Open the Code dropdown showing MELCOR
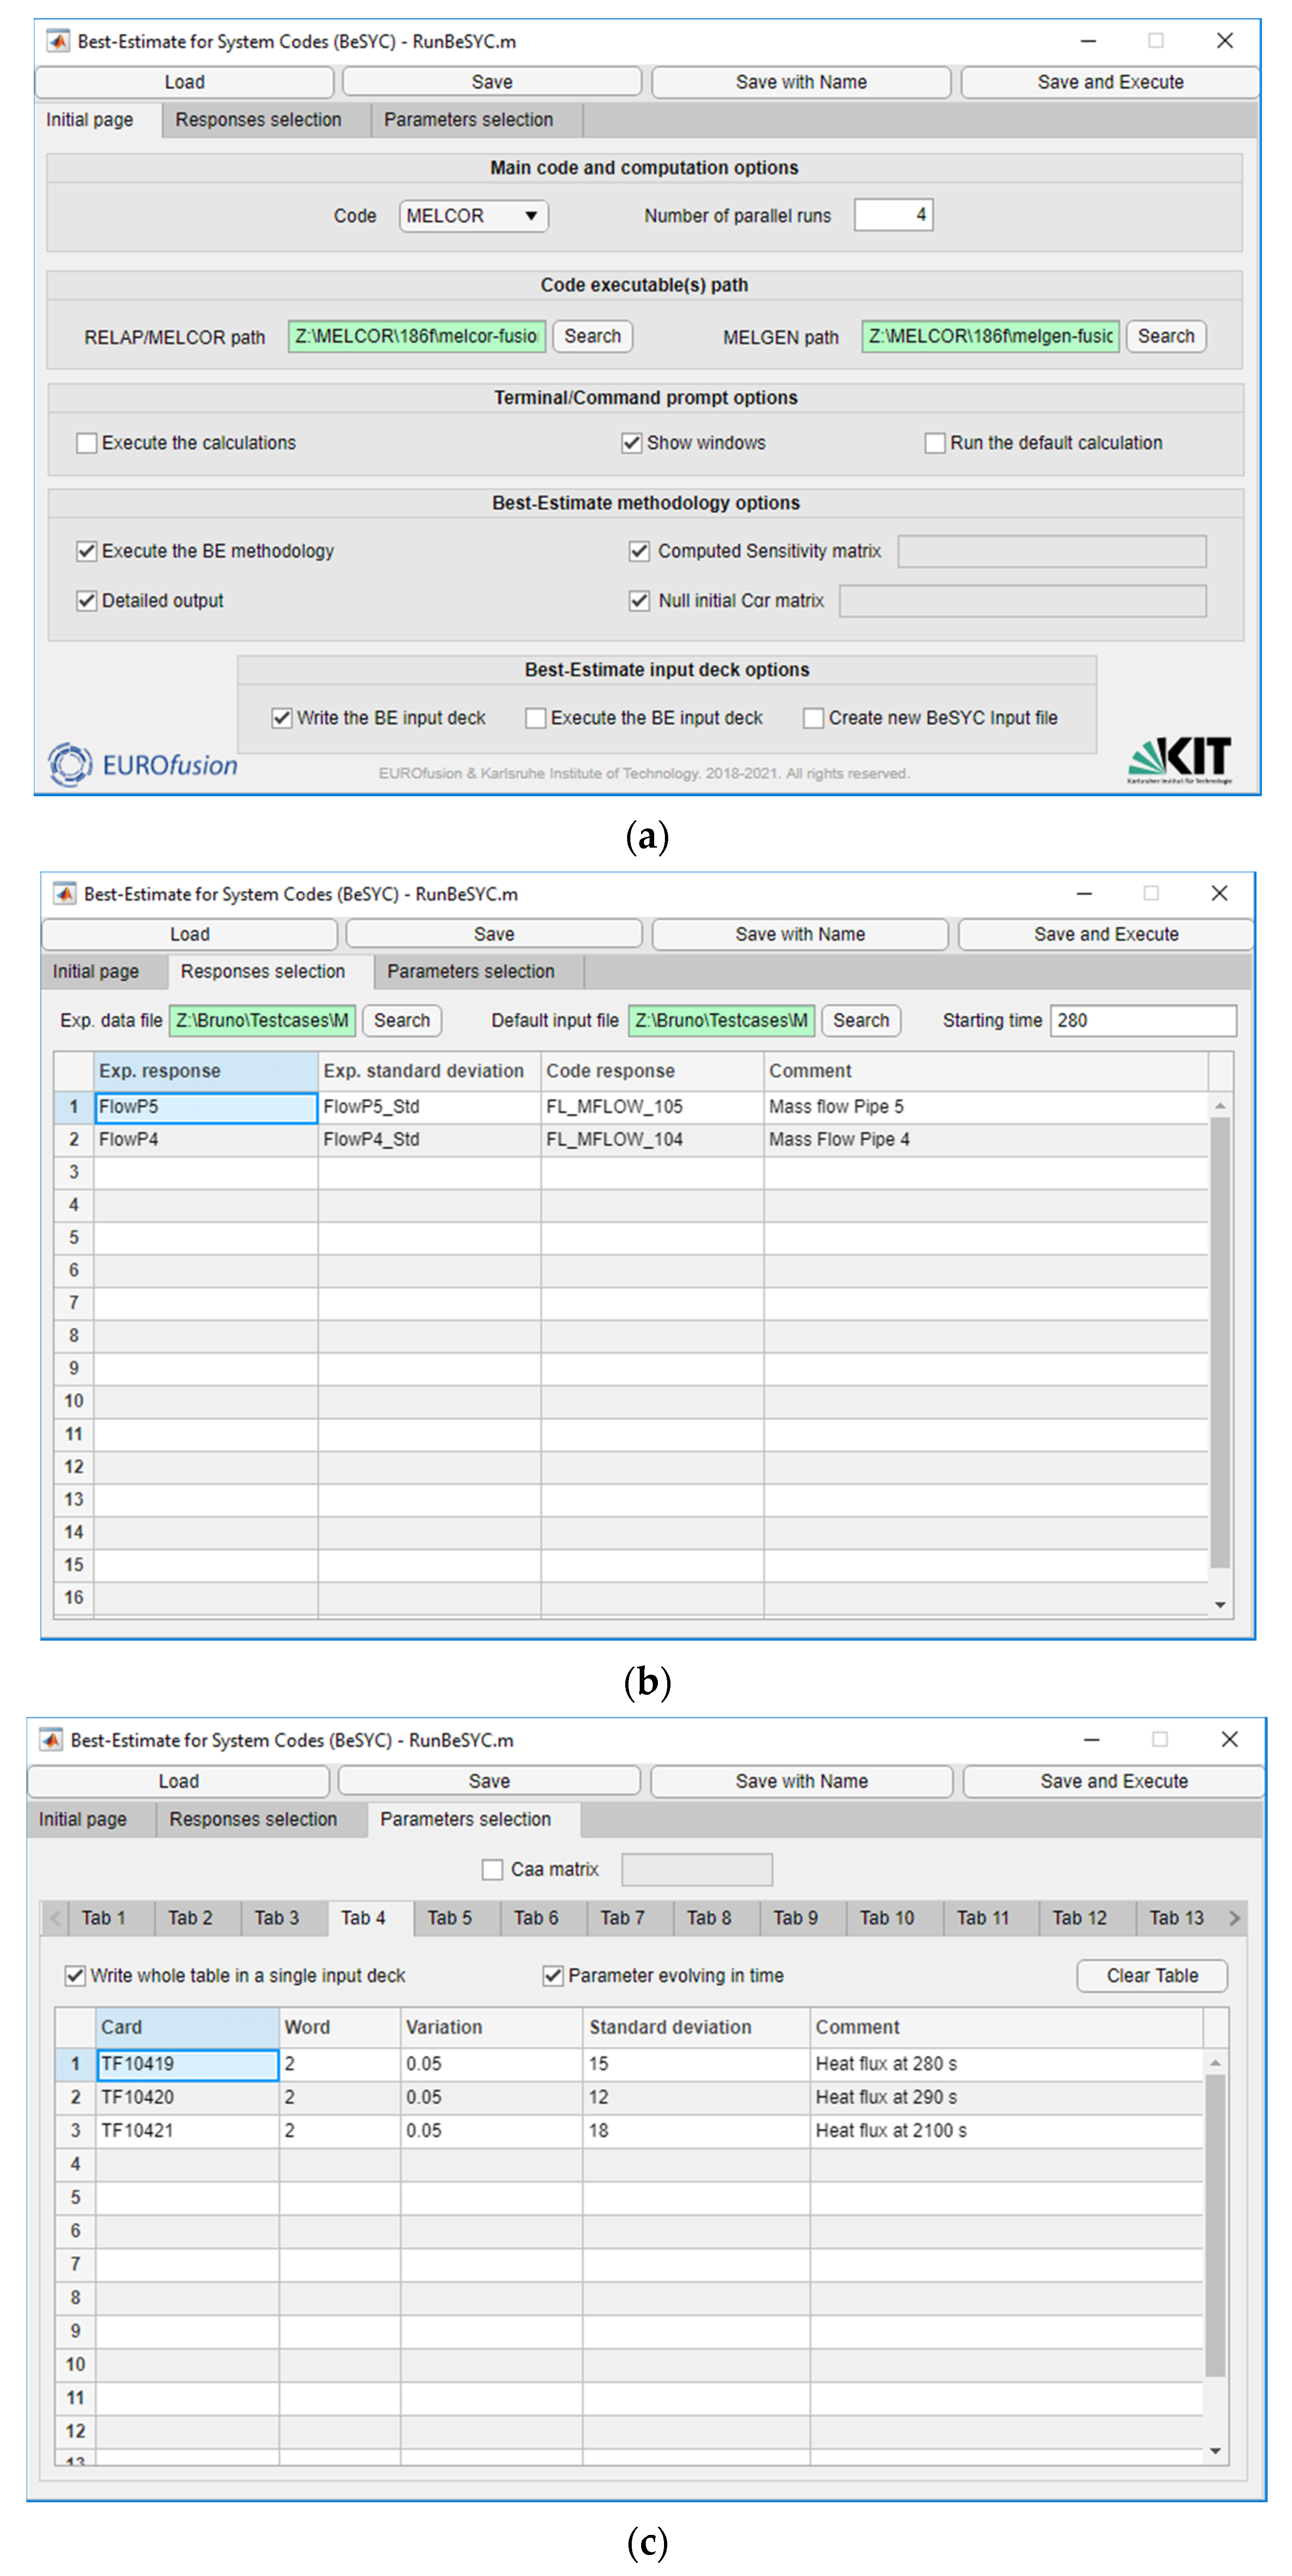This screenshot has width=1292, height=2576. (473, 216)
